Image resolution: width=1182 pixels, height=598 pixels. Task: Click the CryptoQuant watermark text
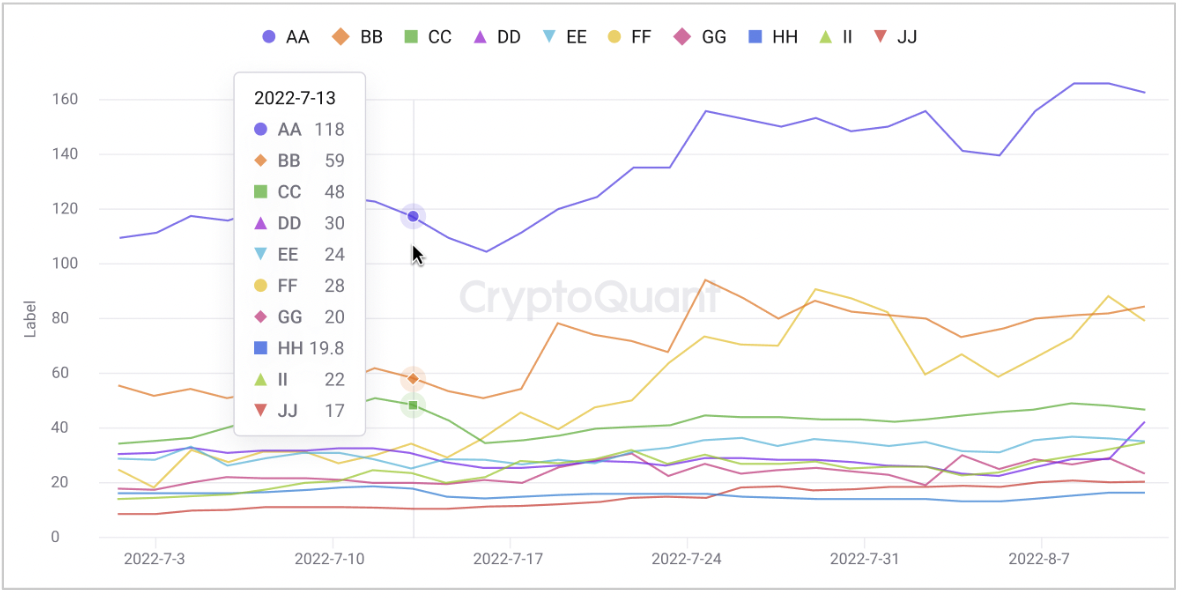[x=590, y=298]
